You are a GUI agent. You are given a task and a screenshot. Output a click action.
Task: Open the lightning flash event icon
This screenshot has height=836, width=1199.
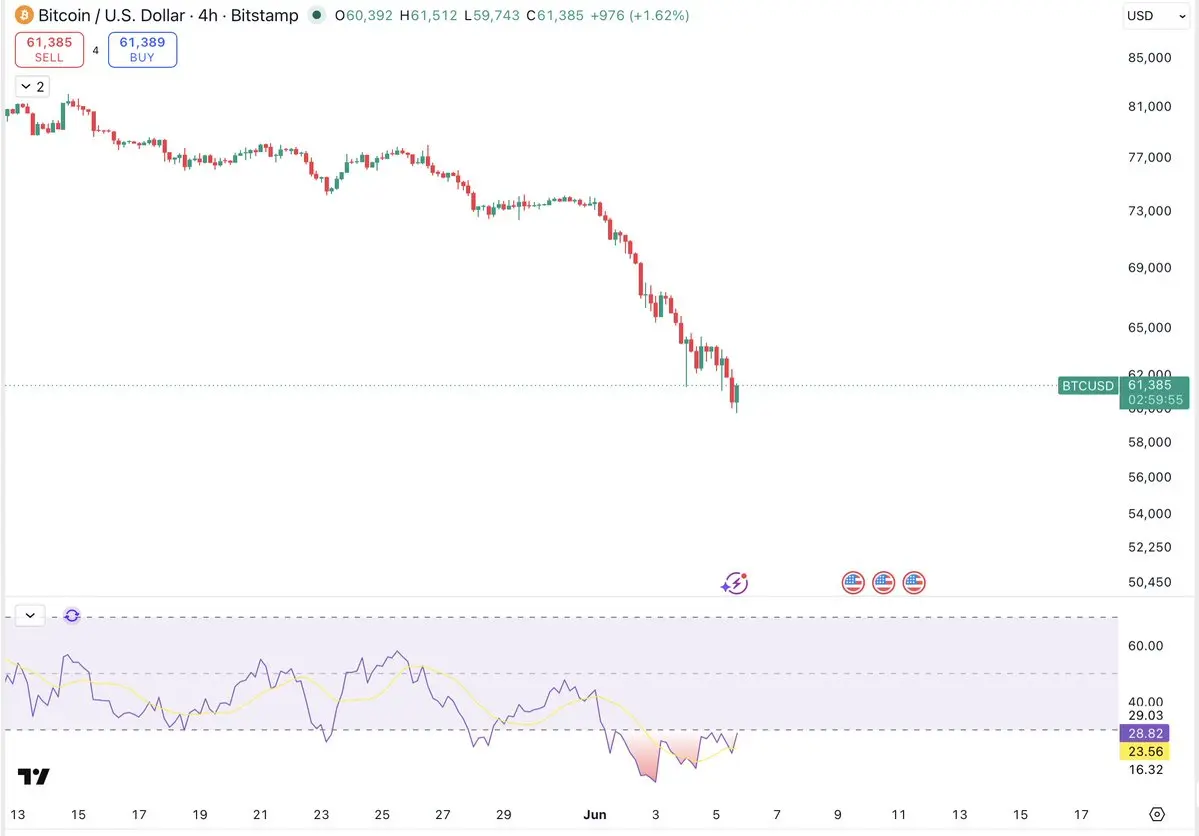point(734,584)
